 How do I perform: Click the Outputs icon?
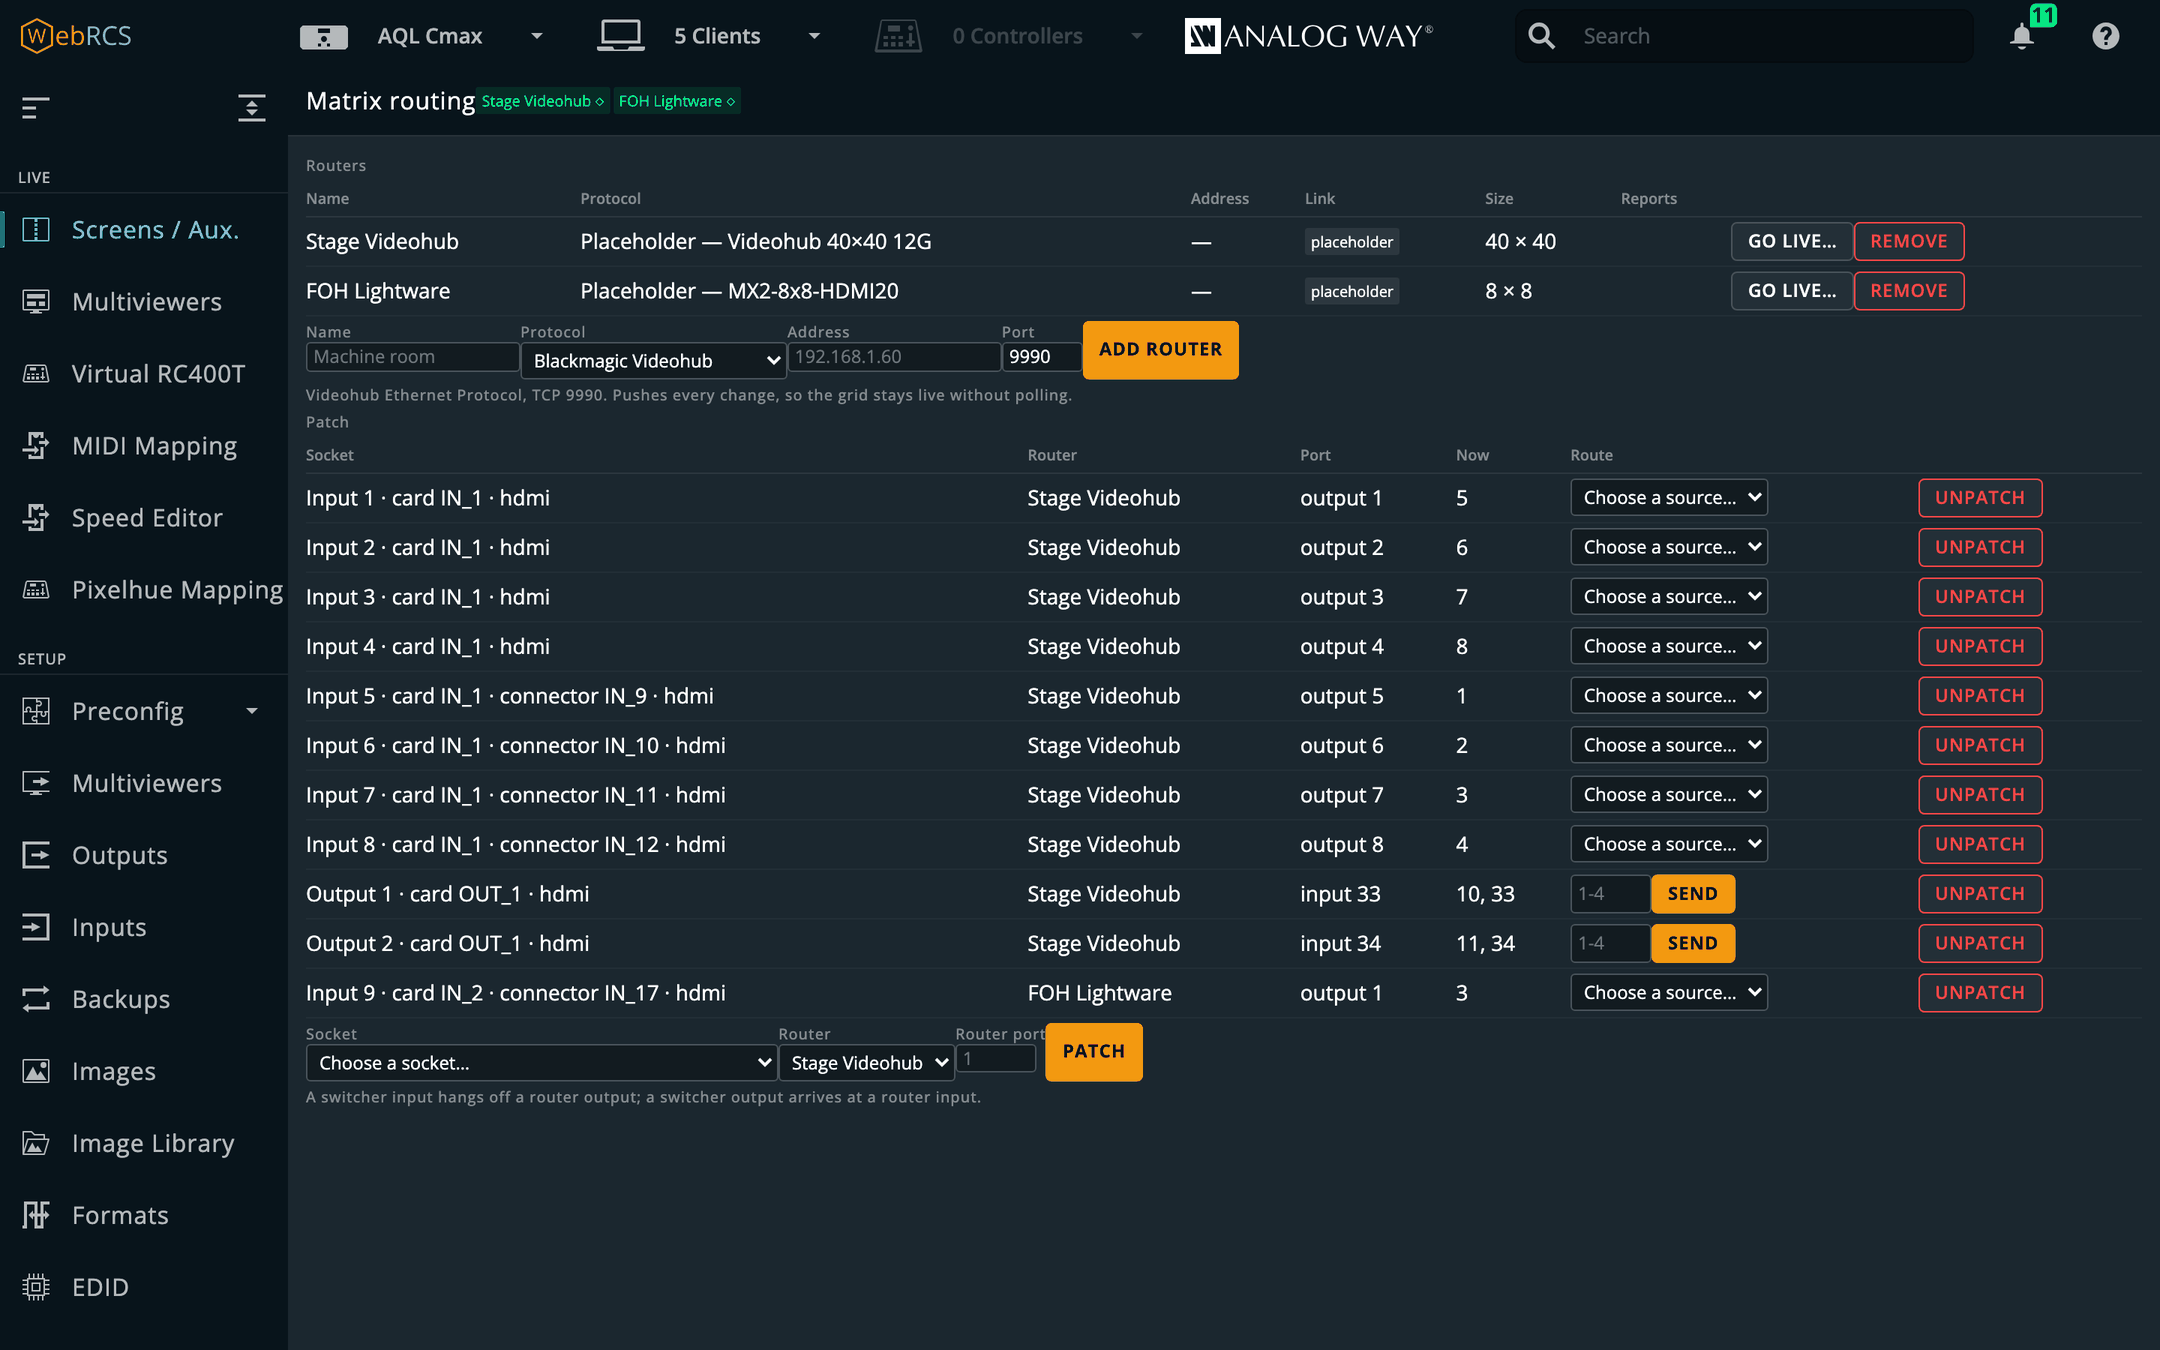click(x=36, y=855)
